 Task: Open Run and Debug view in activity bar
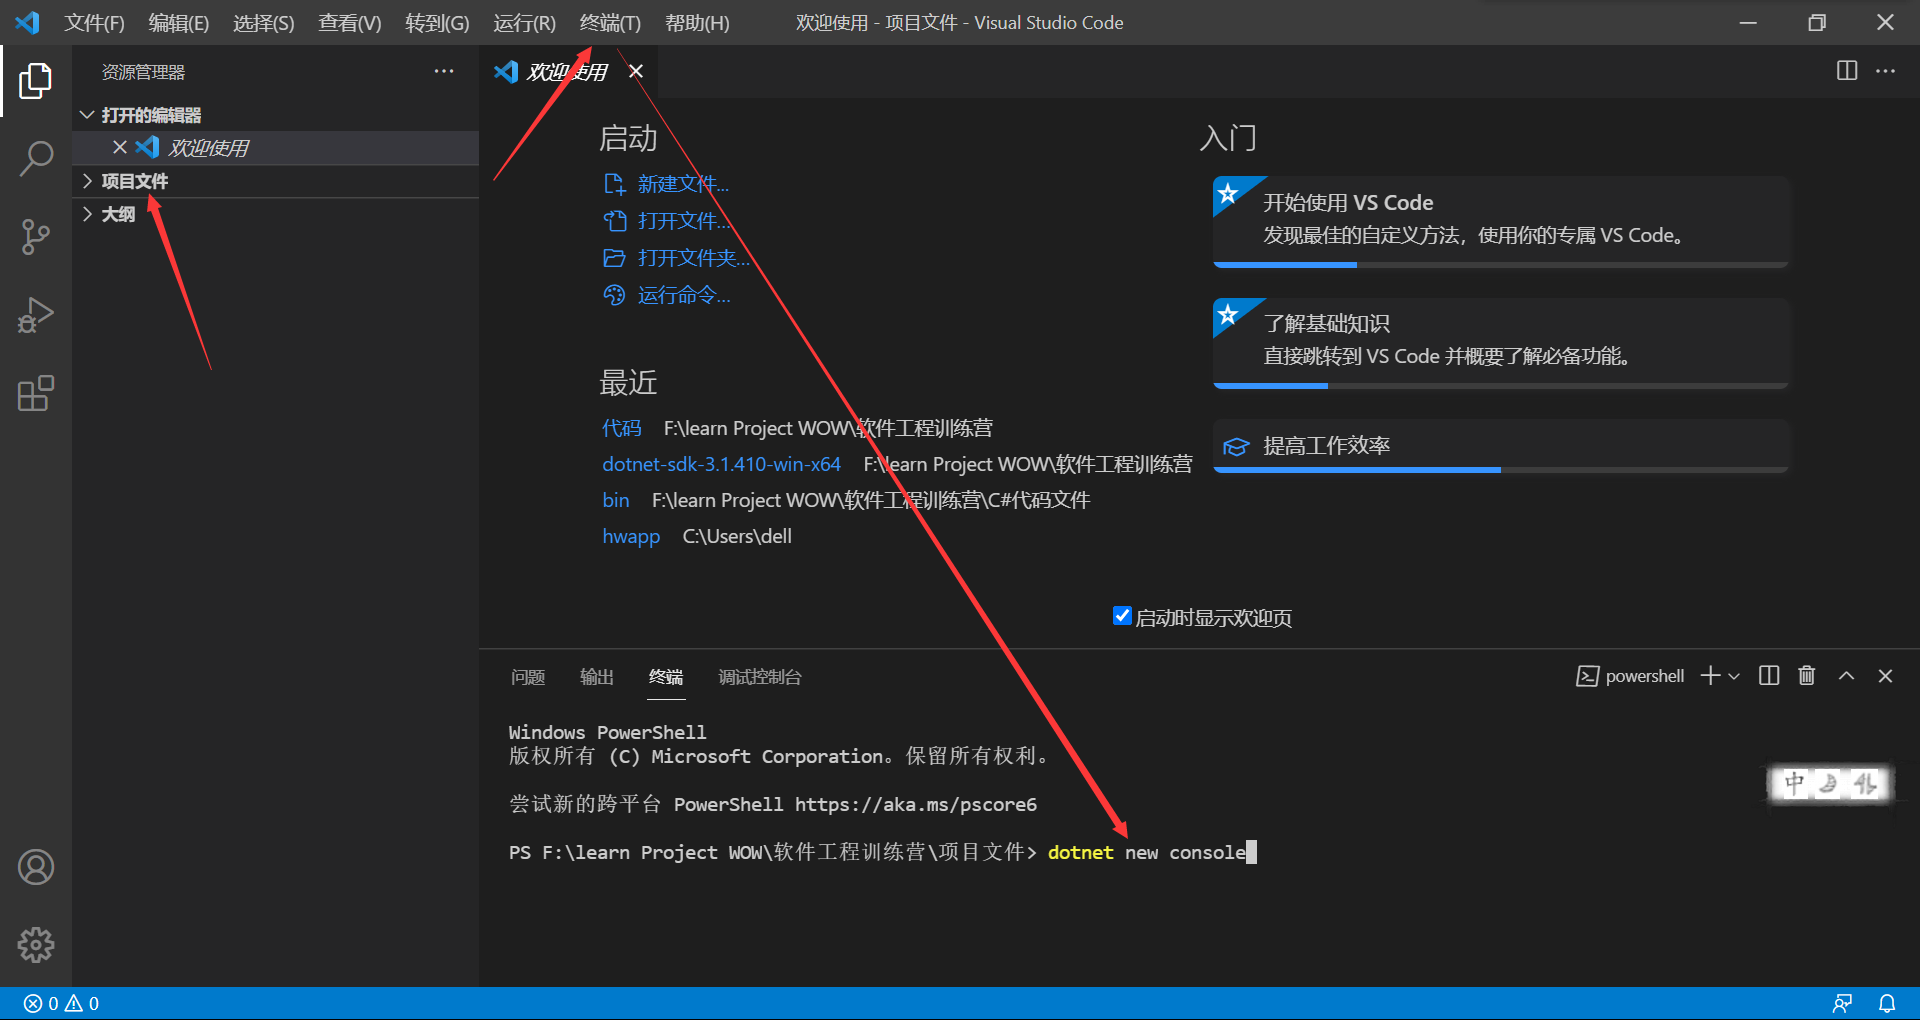pos(35,315)
